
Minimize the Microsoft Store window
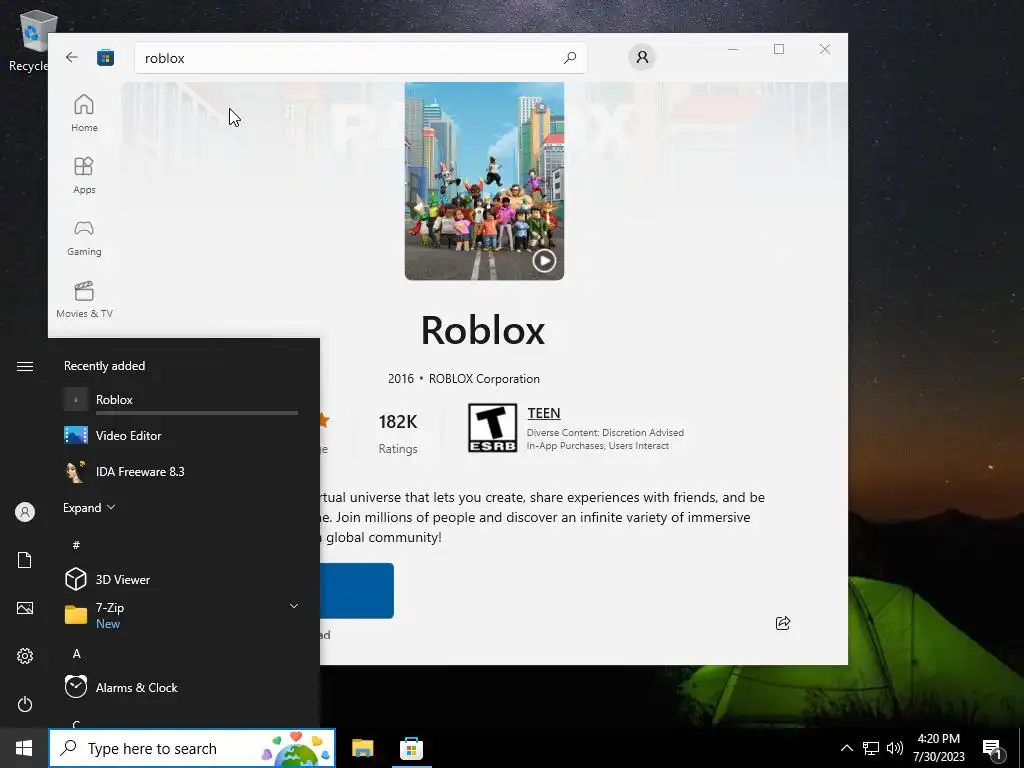pos(733,49)
